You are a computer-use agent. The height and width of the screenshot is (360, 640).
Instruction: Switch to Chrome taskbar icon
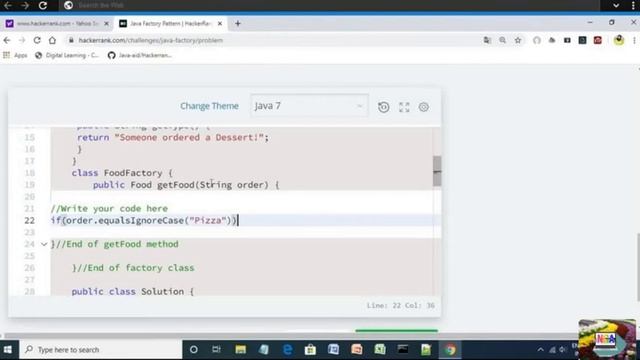coord(450,349)
